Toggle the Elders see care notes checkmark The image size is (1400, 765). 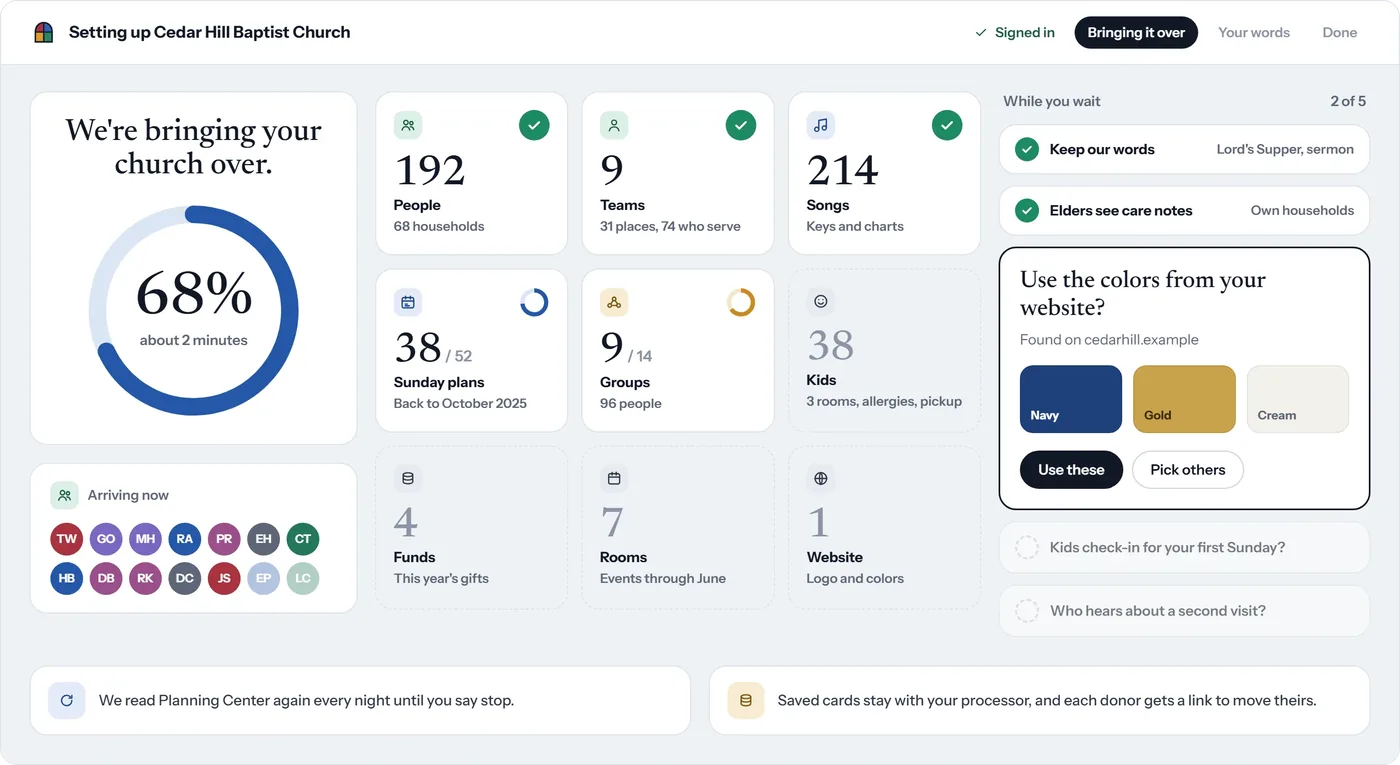point(1026,211)
